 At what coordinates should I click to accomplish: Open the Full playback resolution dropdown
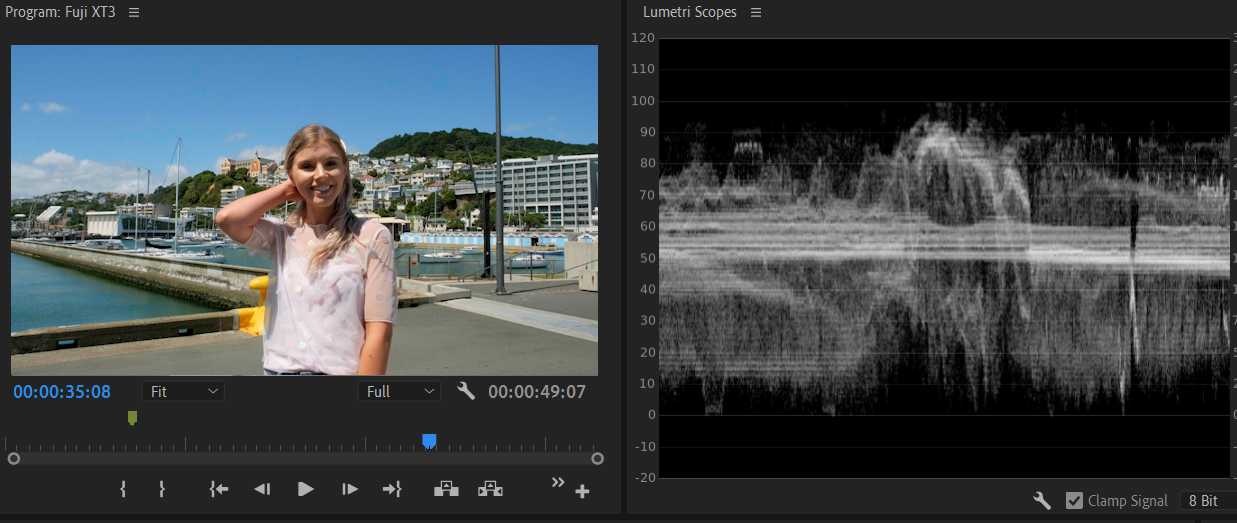(x=399, y=391)
